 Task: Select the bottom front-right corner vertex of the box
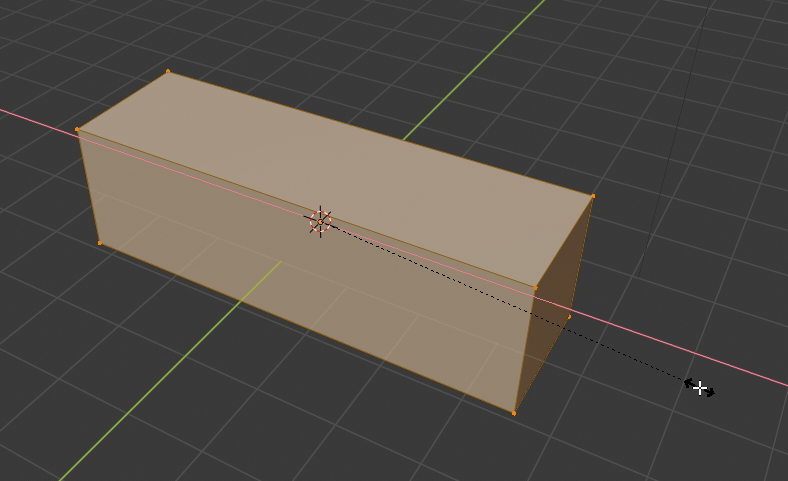pyautogui.click(x=514, y=413)
